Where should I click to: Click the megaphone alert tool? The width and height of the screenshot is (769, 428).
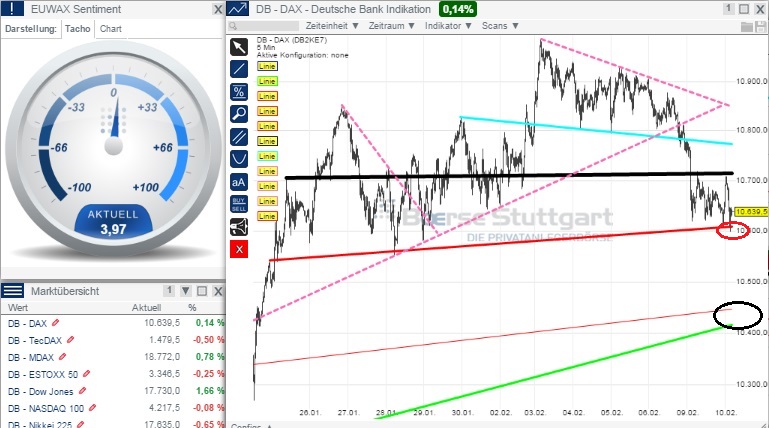pos(239,227)
